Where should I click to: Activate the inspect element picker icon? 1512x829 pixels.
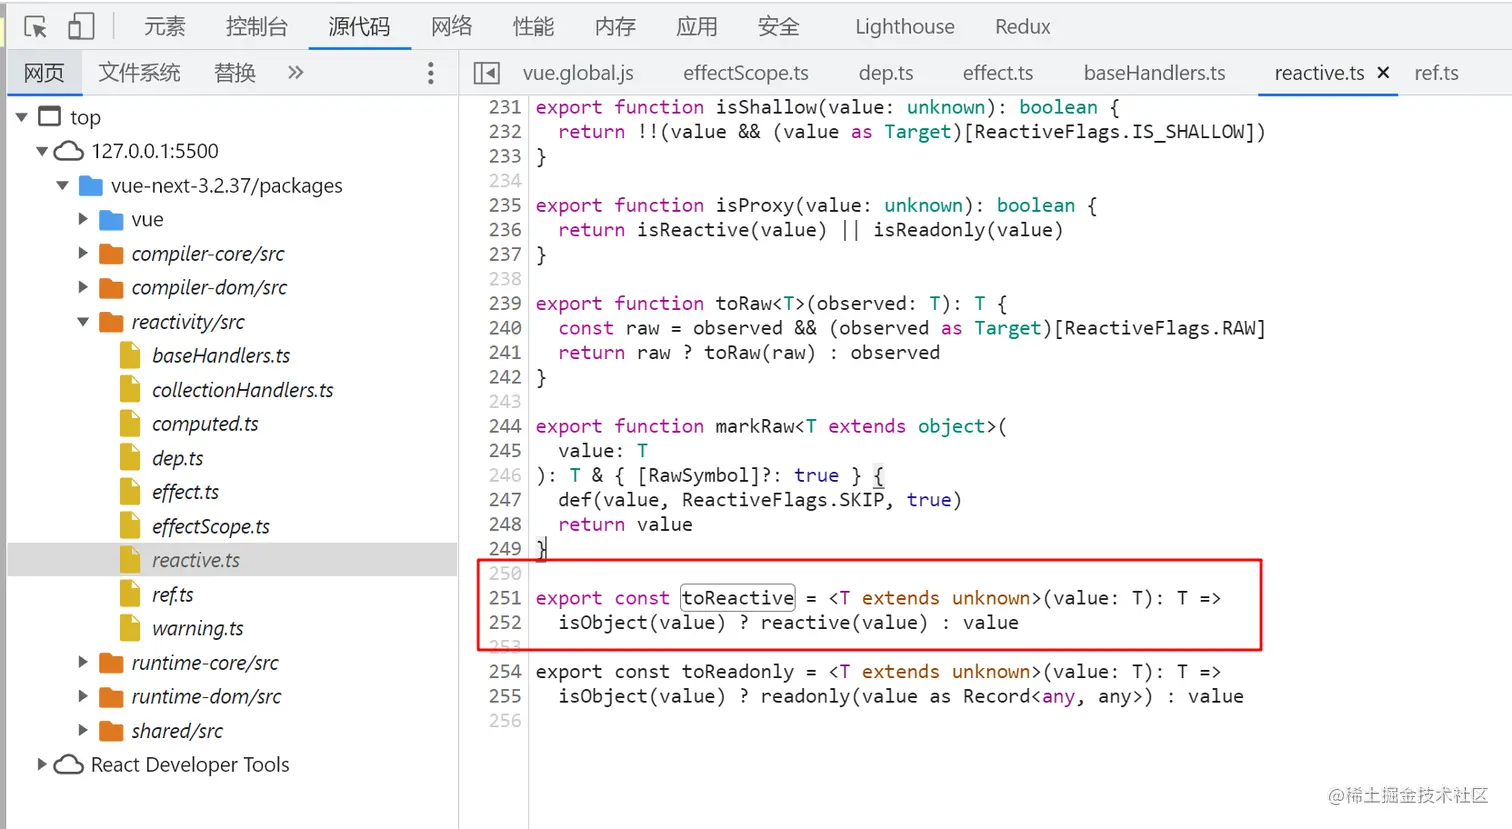35,27
